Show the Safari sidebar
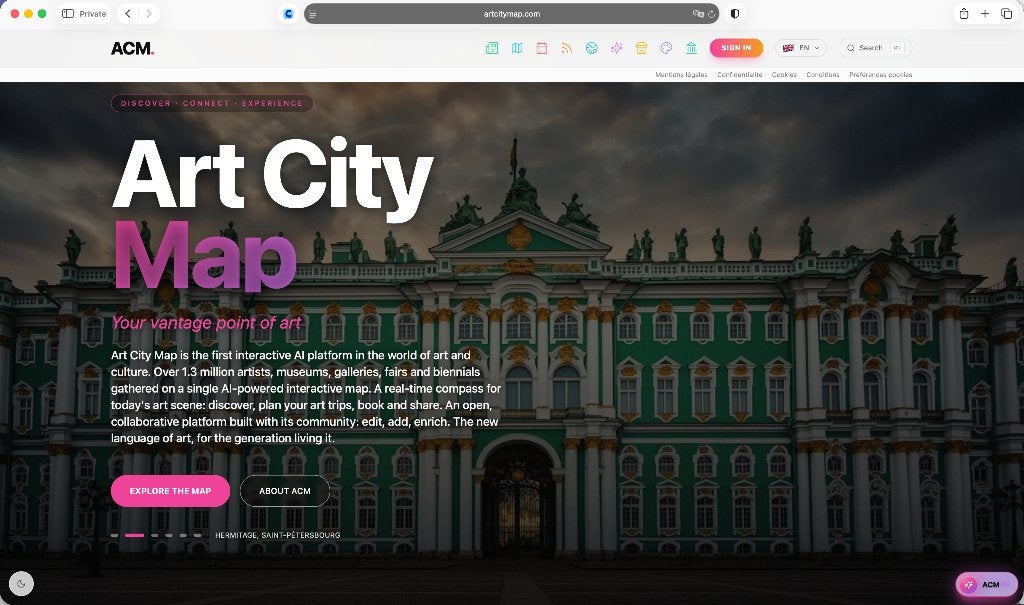The width and height of the screenshot is (1024, 605). pos(68,14)
